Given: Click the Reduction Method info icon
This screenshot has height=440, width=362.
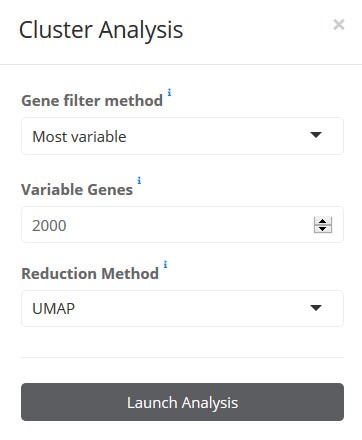Looking at the screenshot, I should pos(165,264).
